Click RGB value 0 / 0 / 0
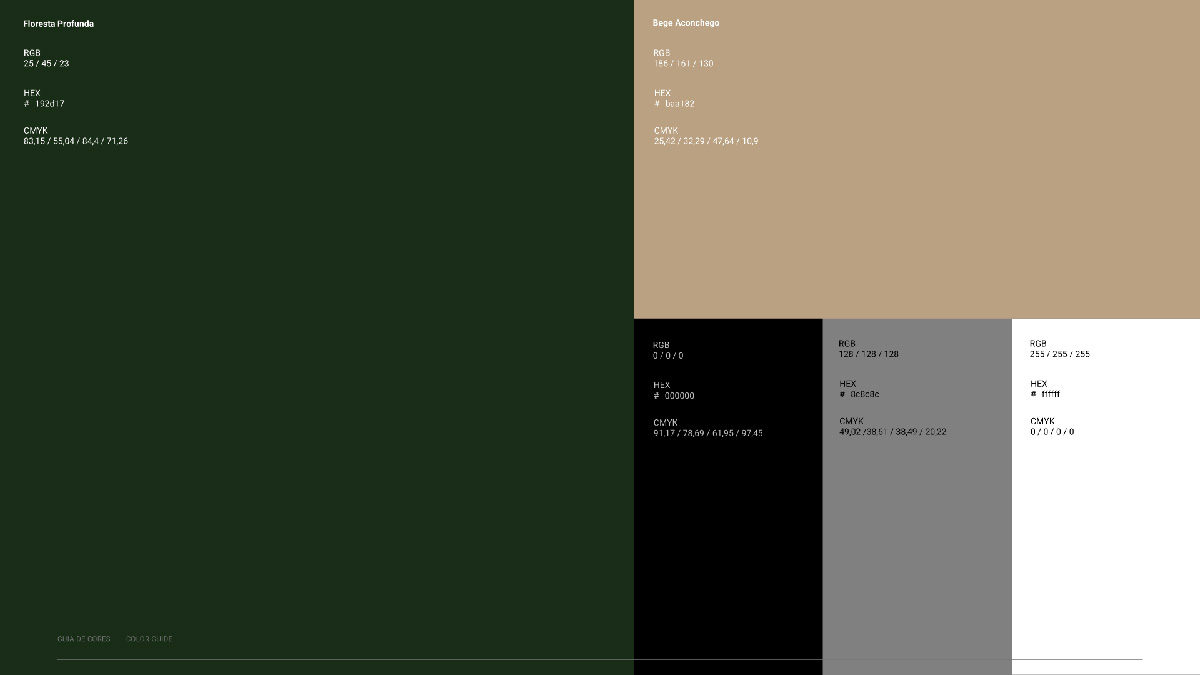 (669, 356)
